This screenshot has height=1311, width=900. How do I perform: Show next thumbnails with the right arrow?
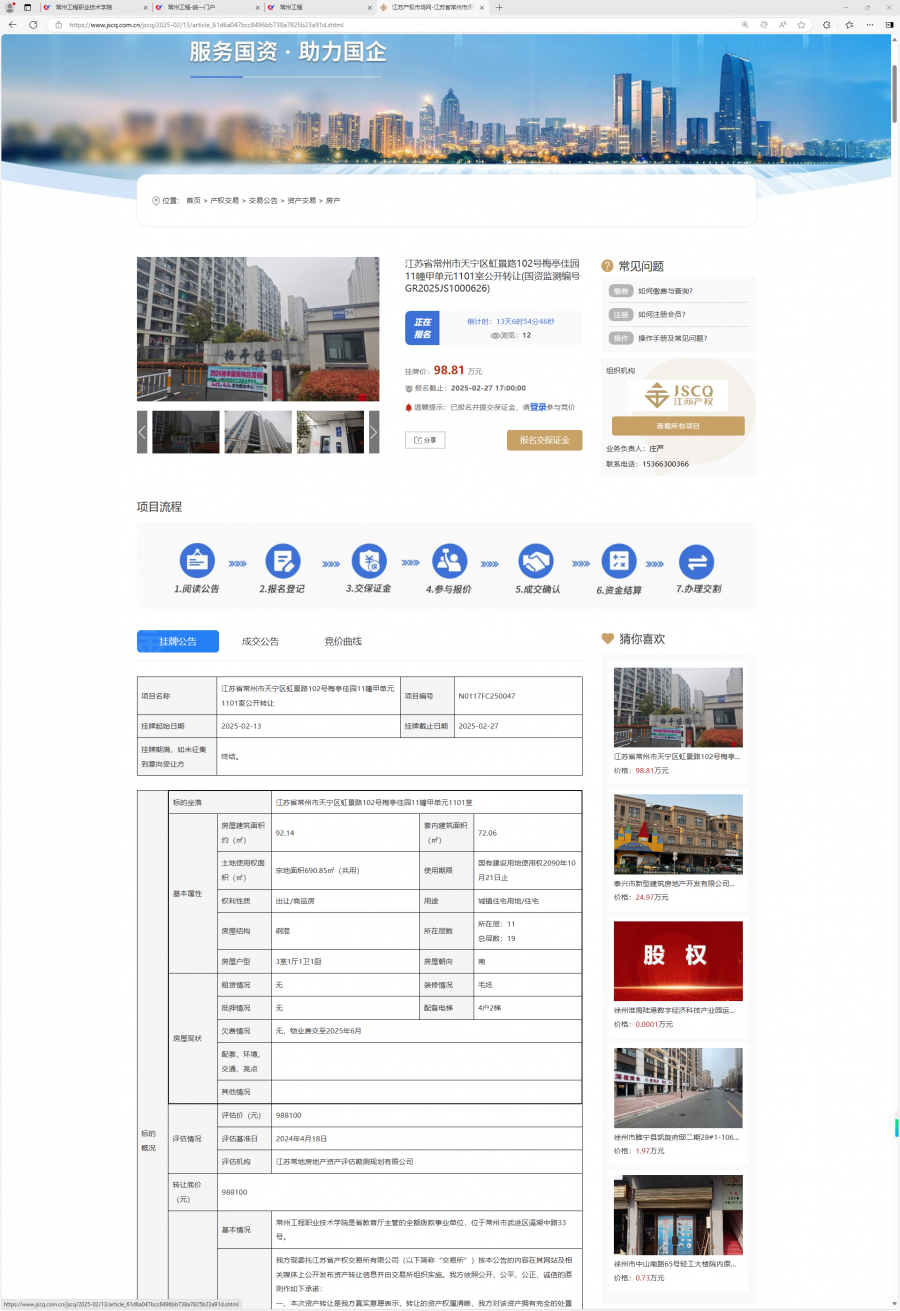pos(374,432)
